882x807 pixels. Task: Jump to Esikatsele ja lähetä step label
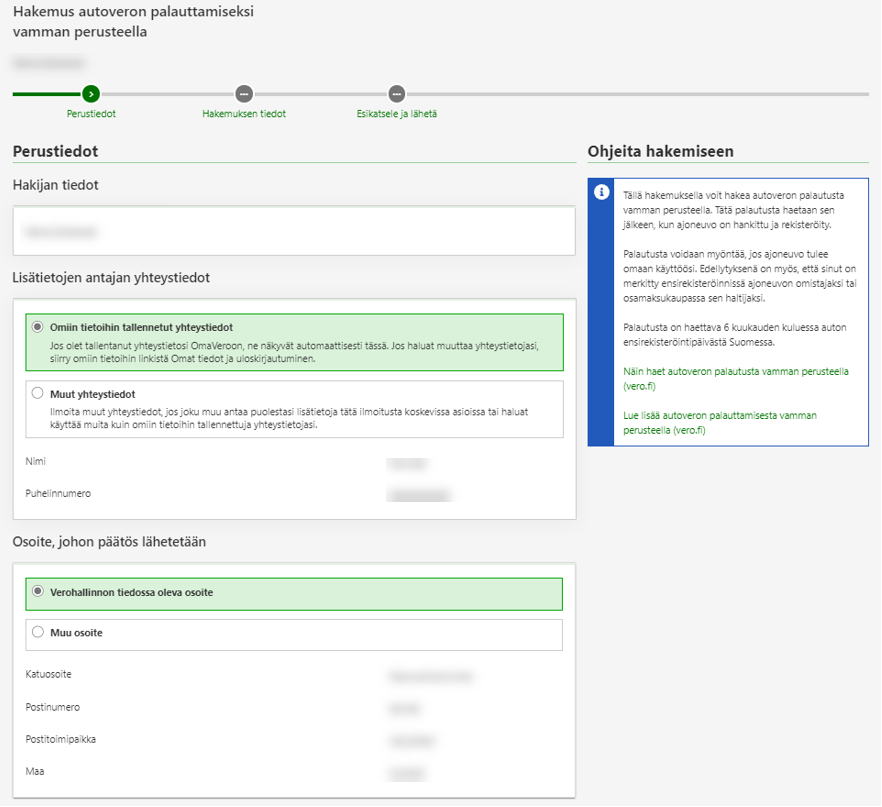point(397,114)
